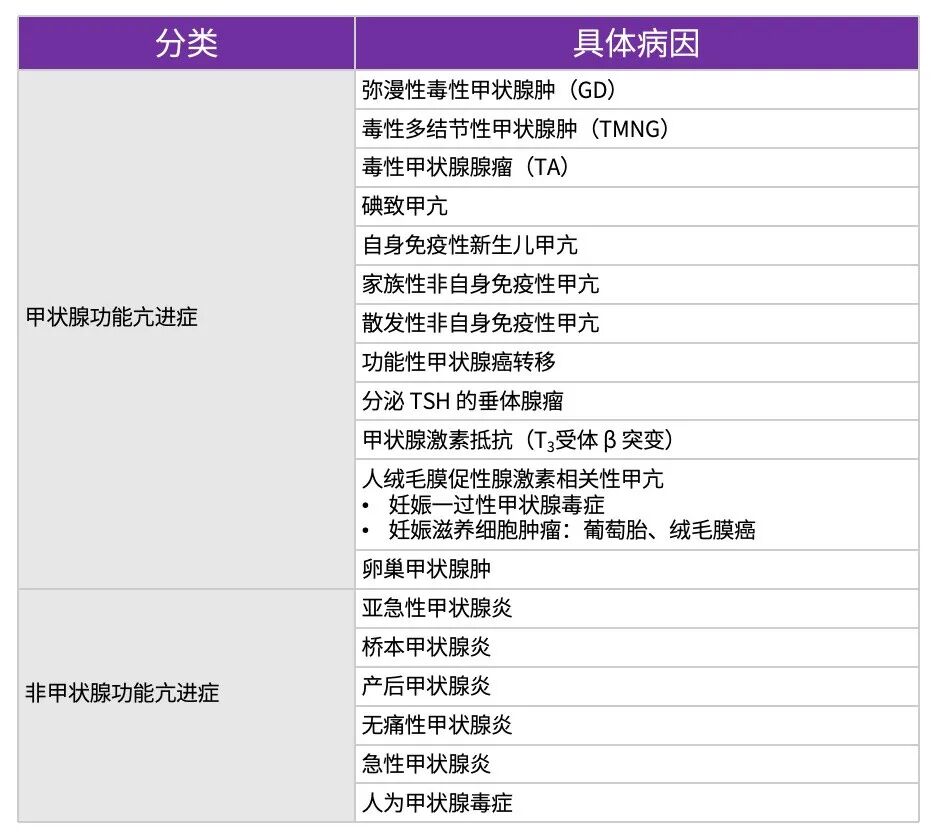
Task: Click the header cell '分类'
Action: click(186, 43)
